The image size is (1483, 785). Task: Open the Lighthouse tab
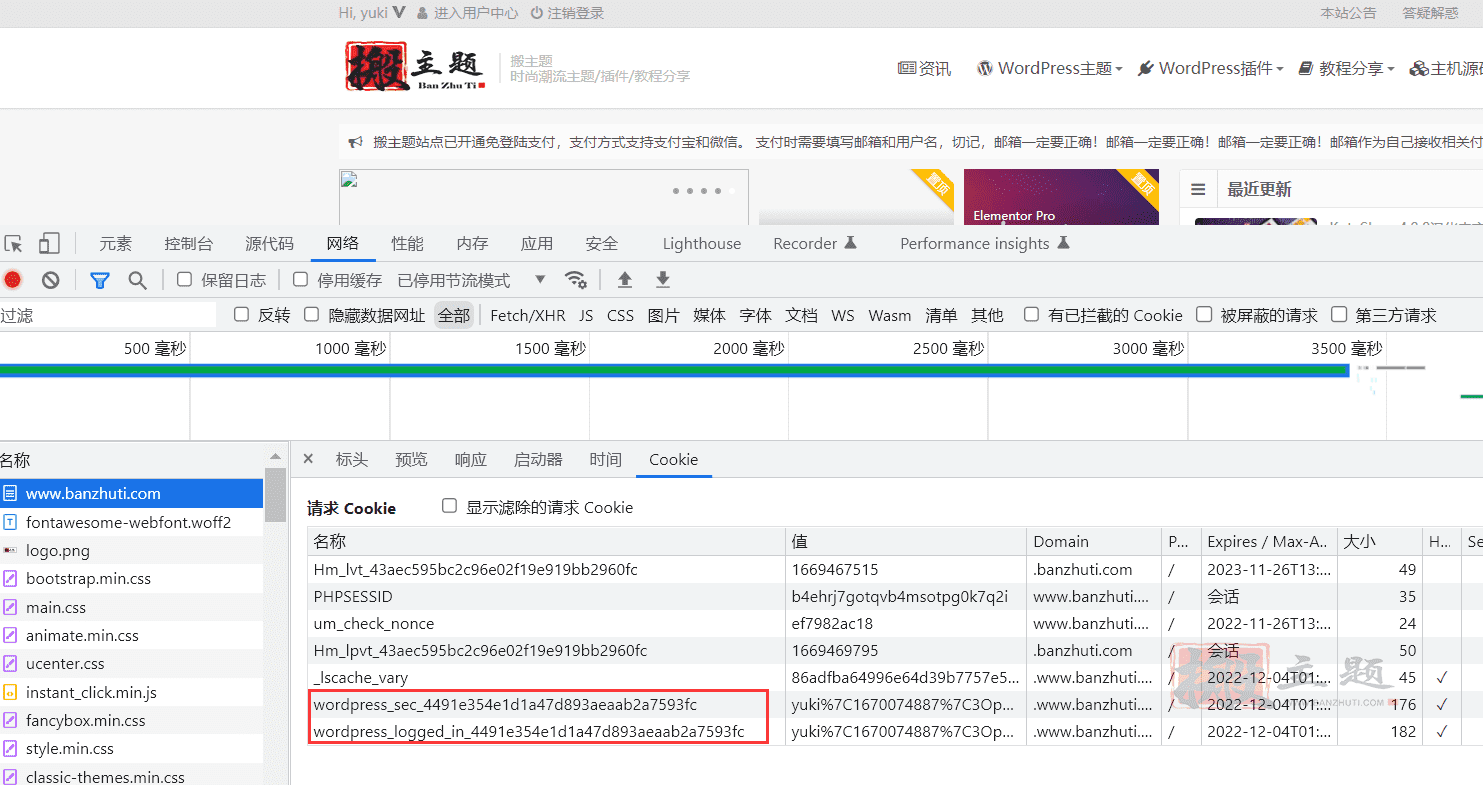click(702, 244)
